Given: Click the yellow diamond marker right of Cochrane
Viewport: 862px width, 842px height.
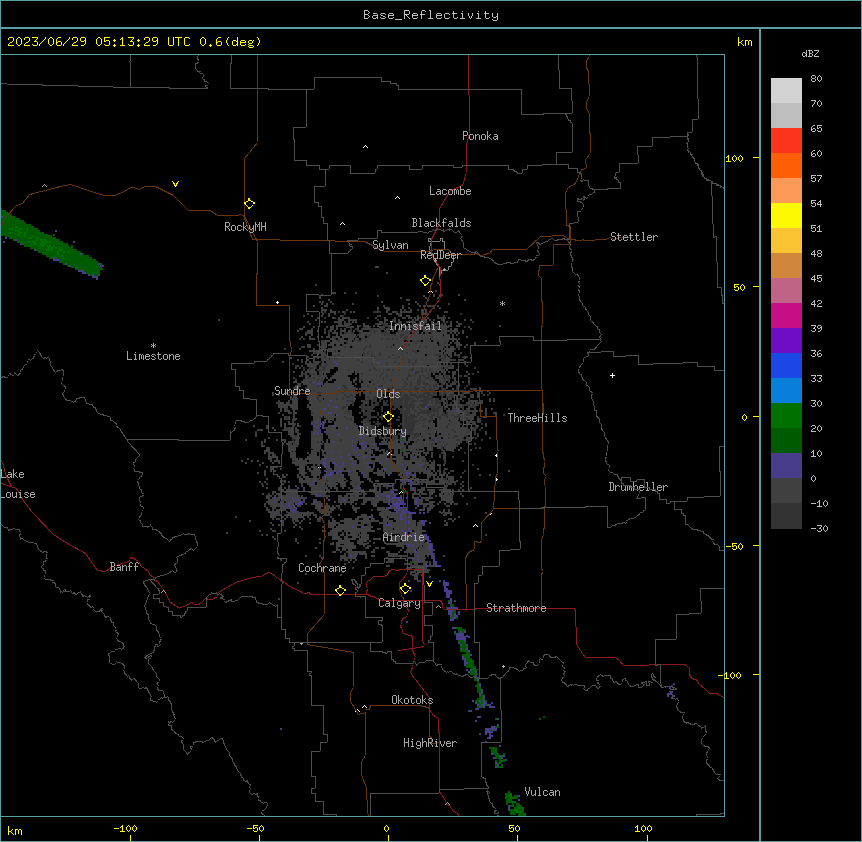Looking at the screenshot, I should pyautogui.click(x=340, y=590).
